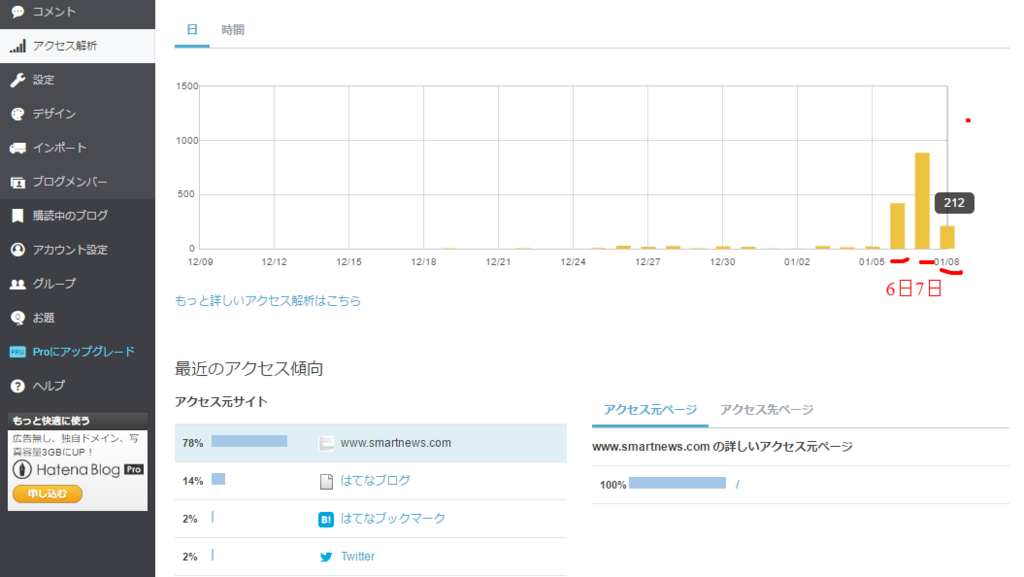Image resolution: width=1024 pixels, height=577 pixels.
Task: Click the smartnews favicon in referrer row
Action: click(326, 444)
